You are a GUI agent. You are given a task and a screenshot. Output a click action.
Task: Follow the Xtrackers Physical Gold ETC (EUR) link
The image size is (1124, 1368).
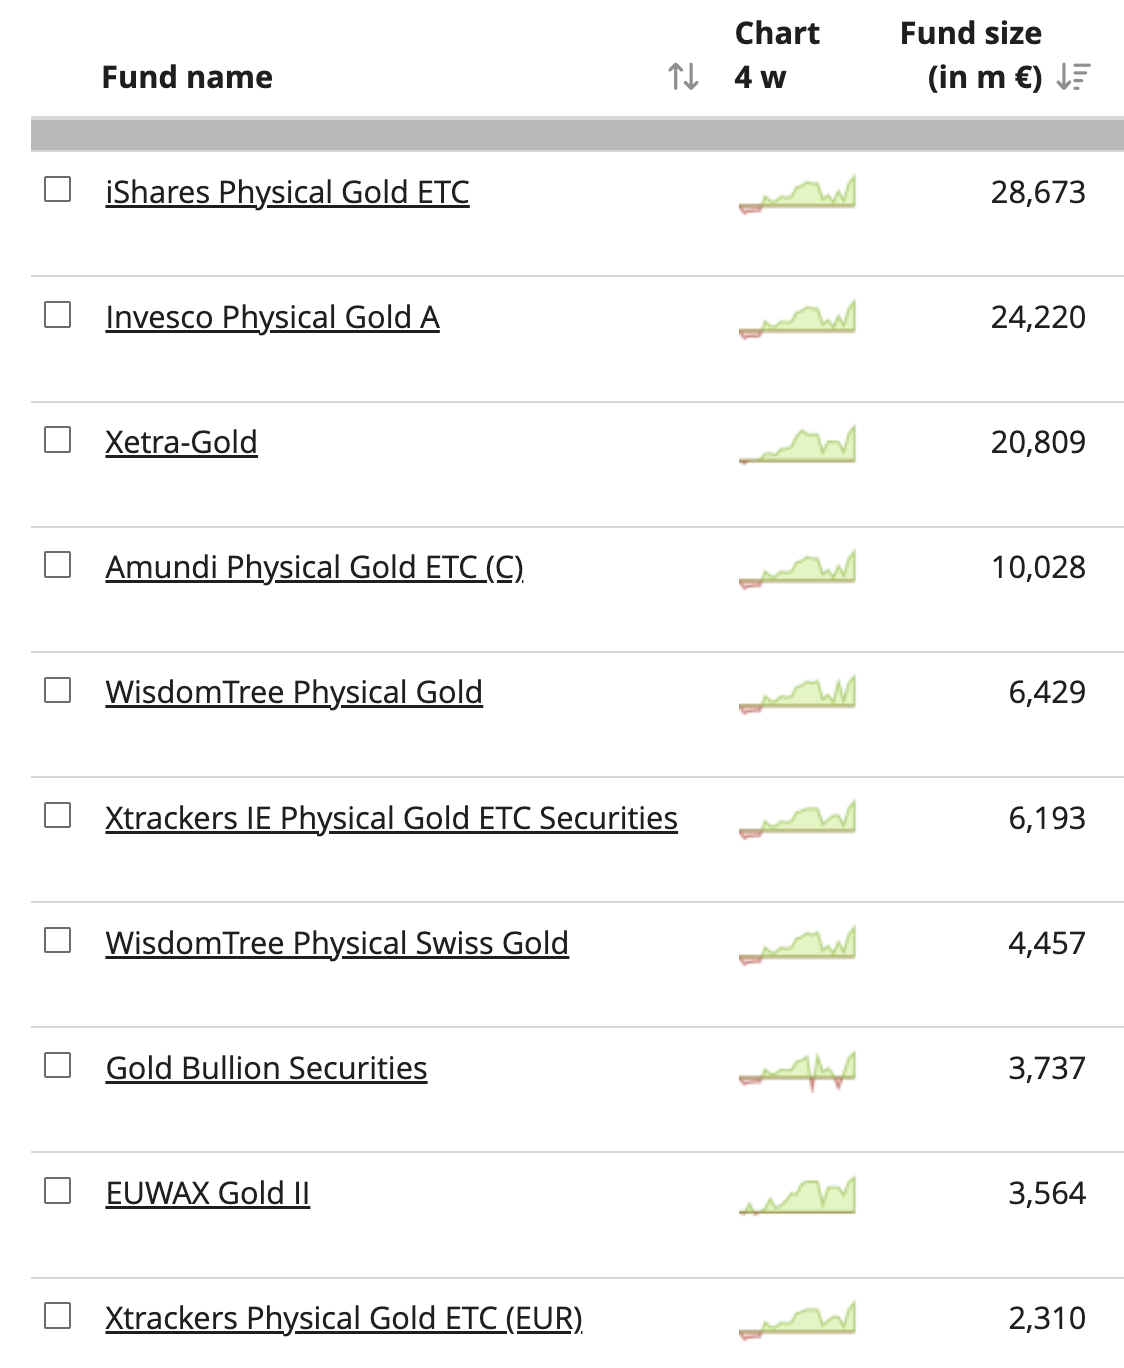click(x=344, y=1318)
